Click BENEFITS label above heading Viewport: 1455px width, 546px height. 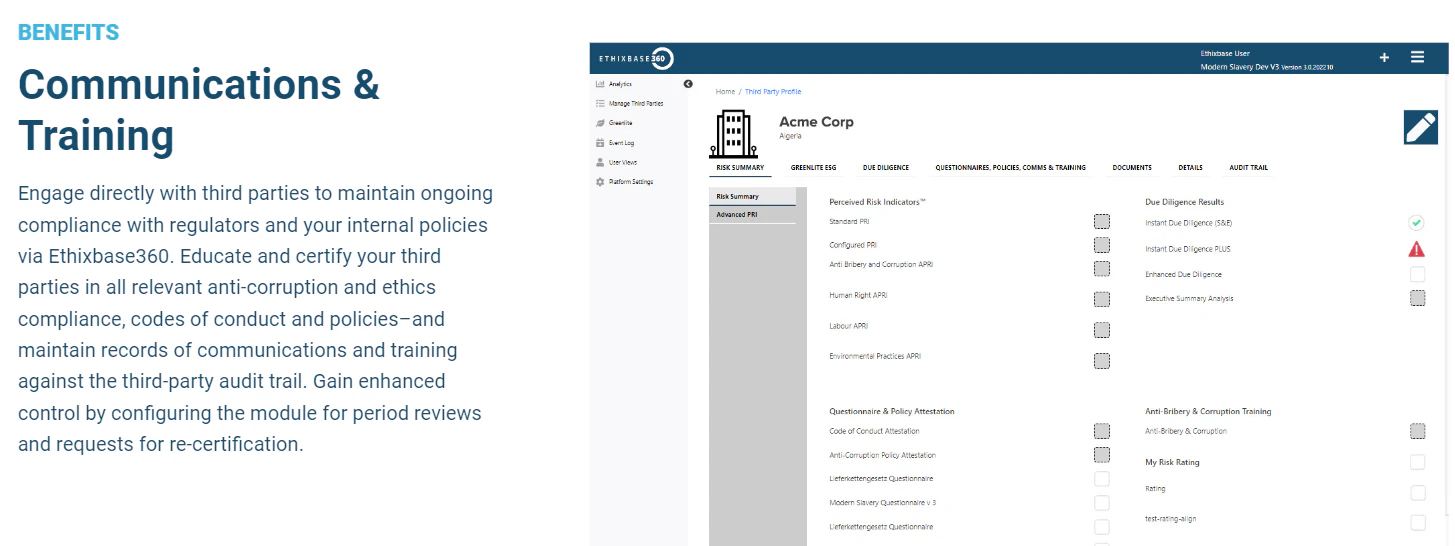click(69, 32)
